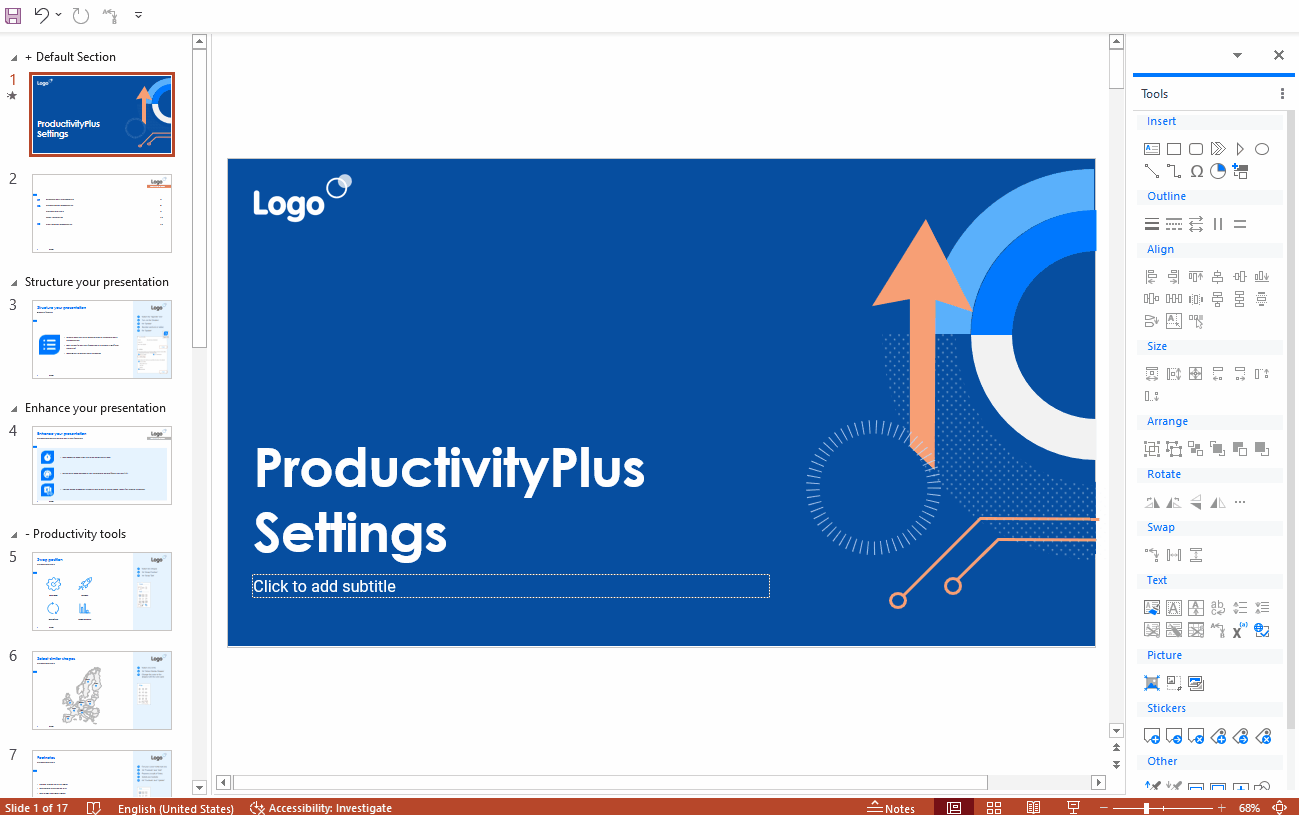Insert the Omega special character
Image resolution: width=1299 pixels, height=815 pixels.
(x=1196, y=171)
